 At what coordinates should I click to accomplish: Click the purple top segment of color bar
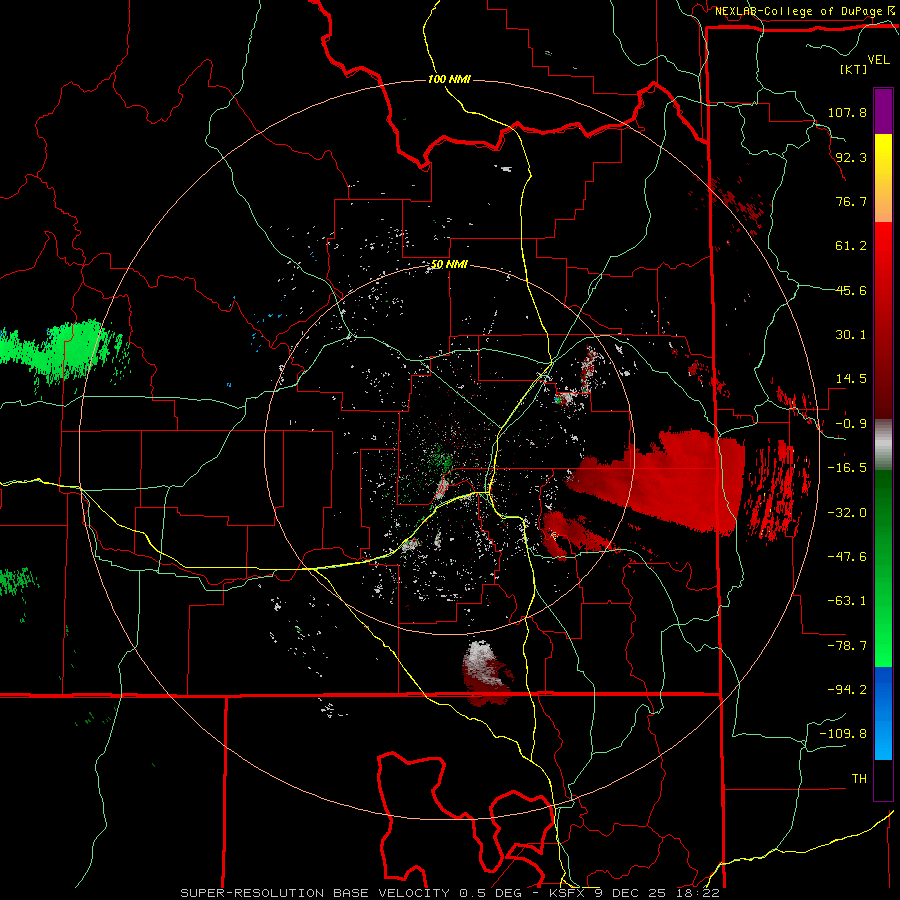point(883,111)
